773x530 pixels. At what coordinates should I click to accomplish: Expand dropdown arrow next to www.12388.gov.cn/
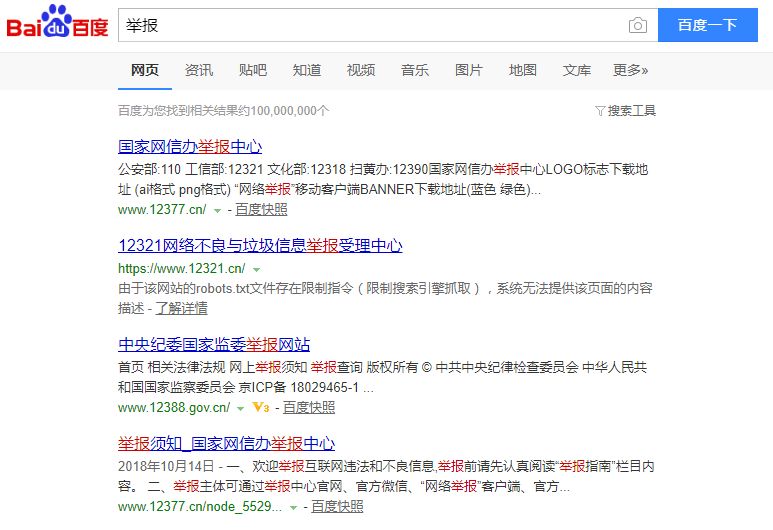point(241,409)
